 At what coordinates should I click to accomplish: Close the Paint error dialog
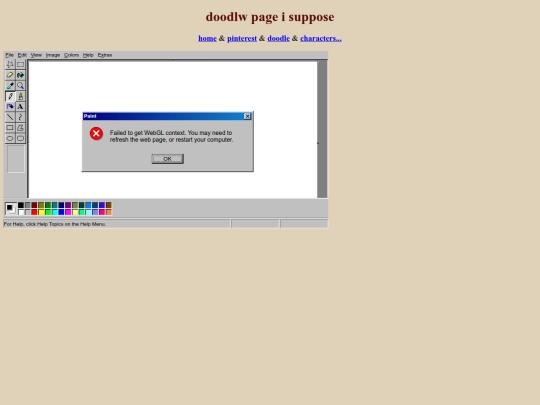tap(247, 116)
